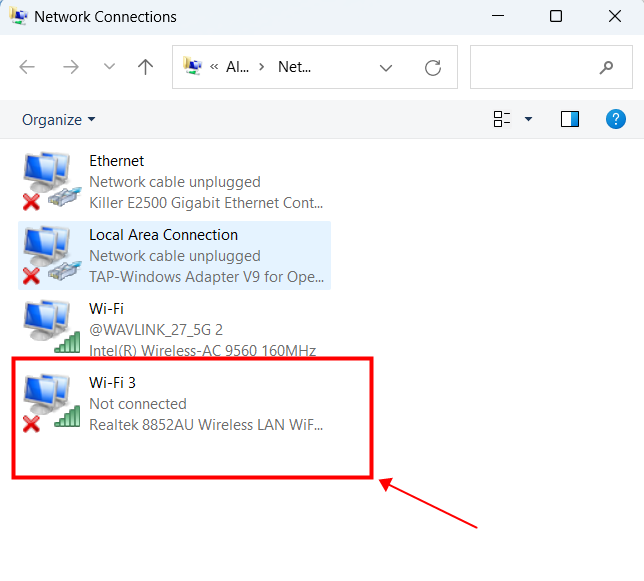
Task: Open the Recent locations dropdown arrow
Action: (109, 67)
